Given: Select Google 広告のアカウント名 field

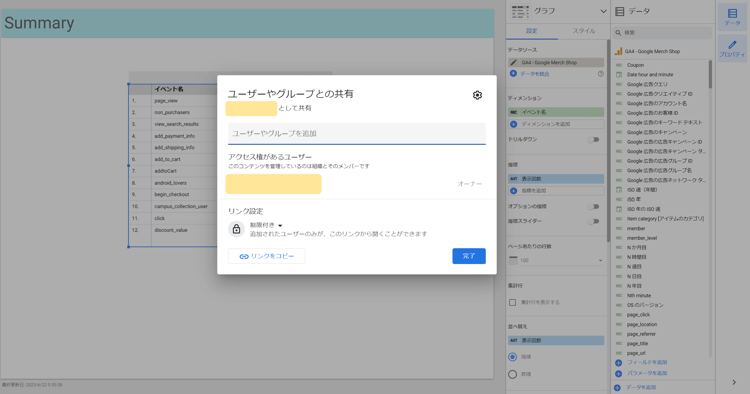Looking at the screenshot, I should click(x=657, y=103).
